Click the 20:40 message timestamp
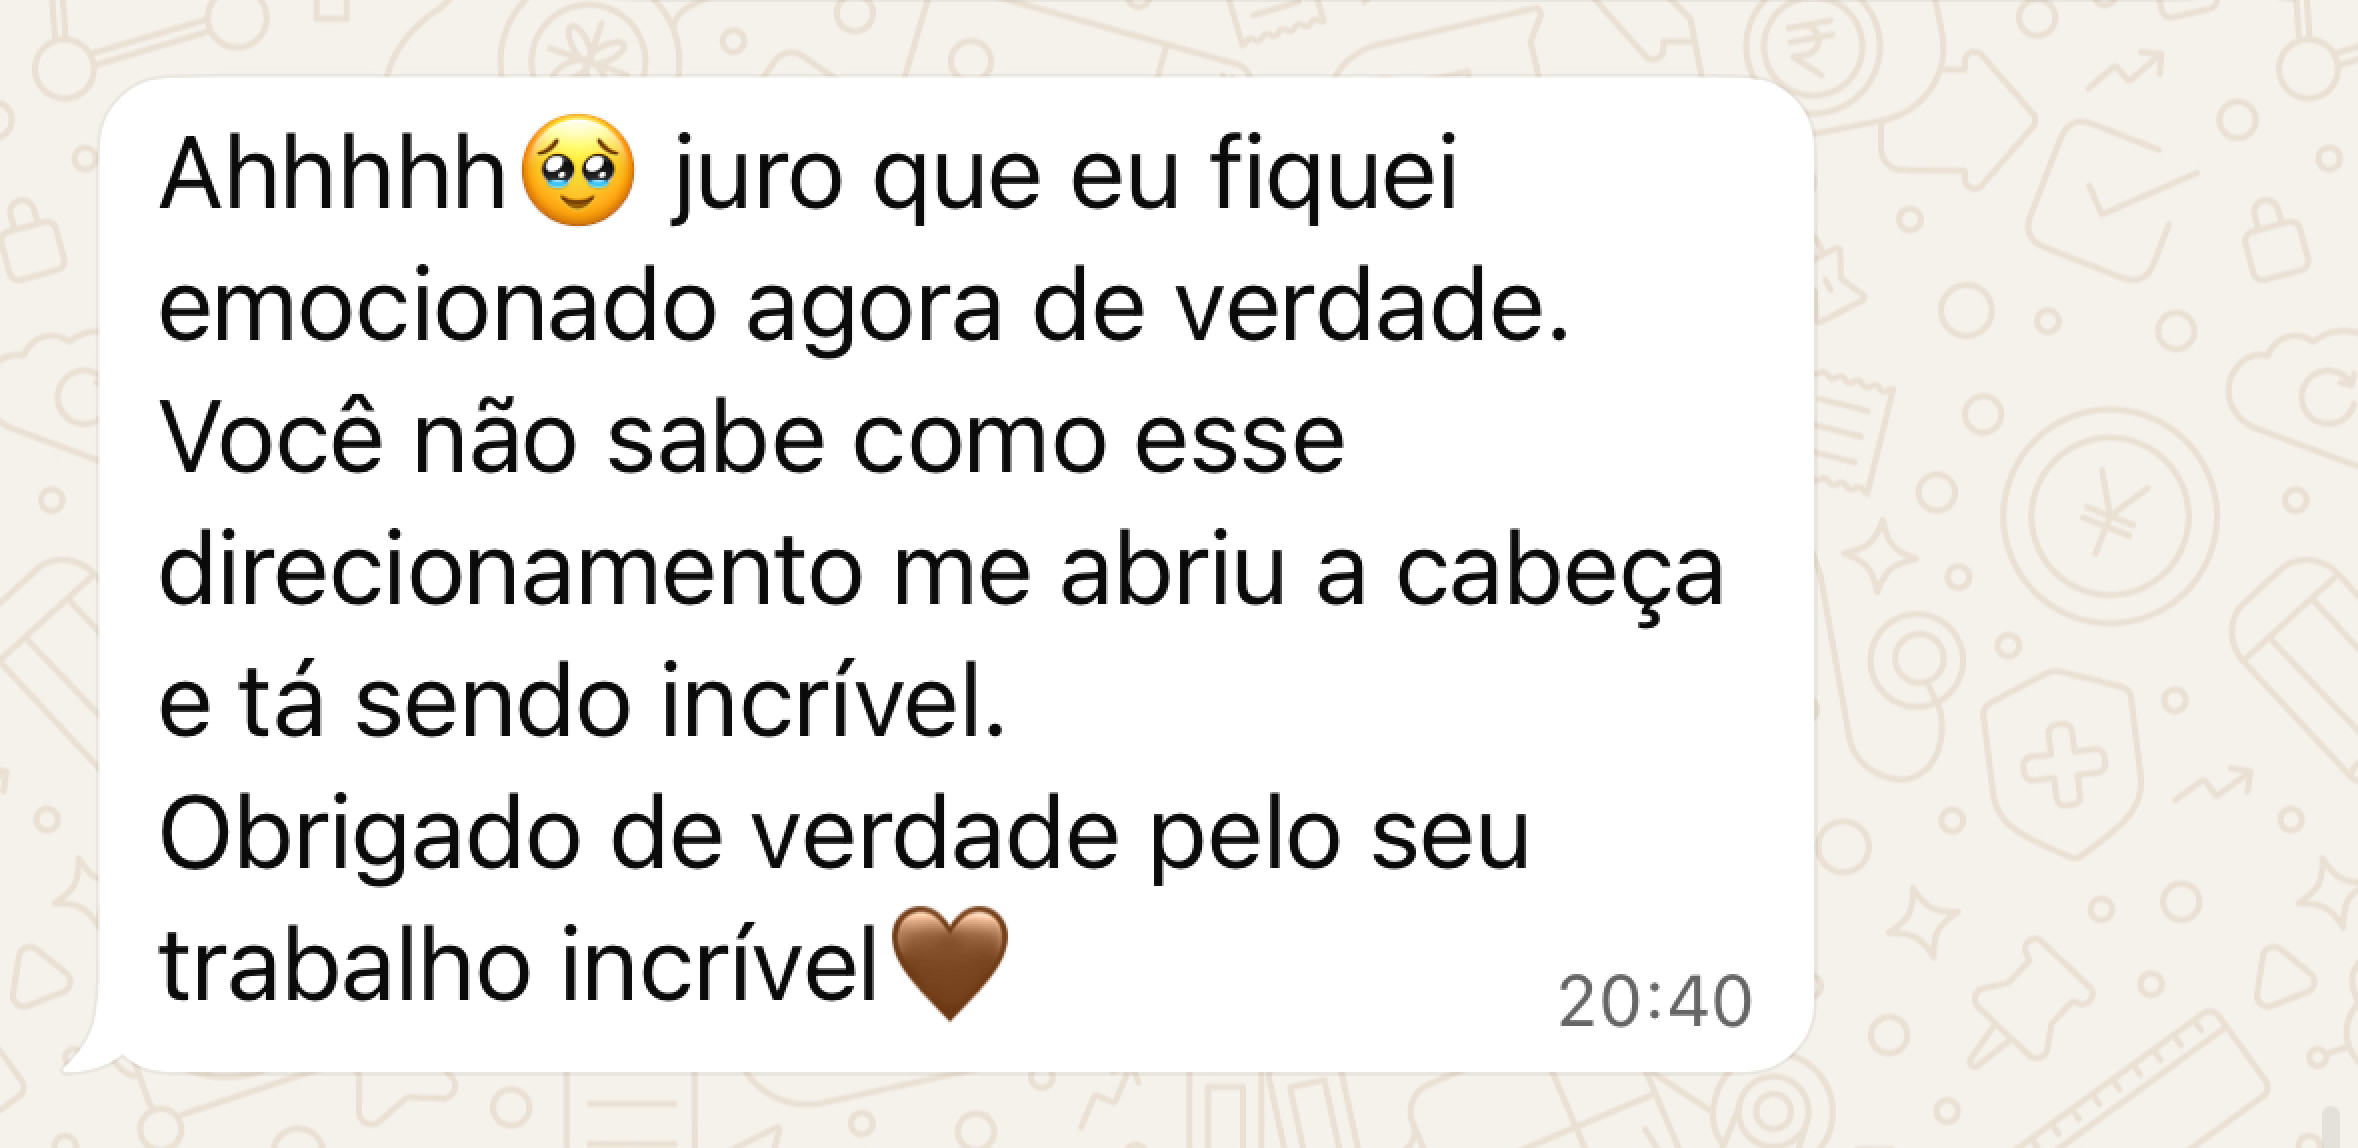Screen dimensions: 2358x1148 click(x=1655, y=1001)
